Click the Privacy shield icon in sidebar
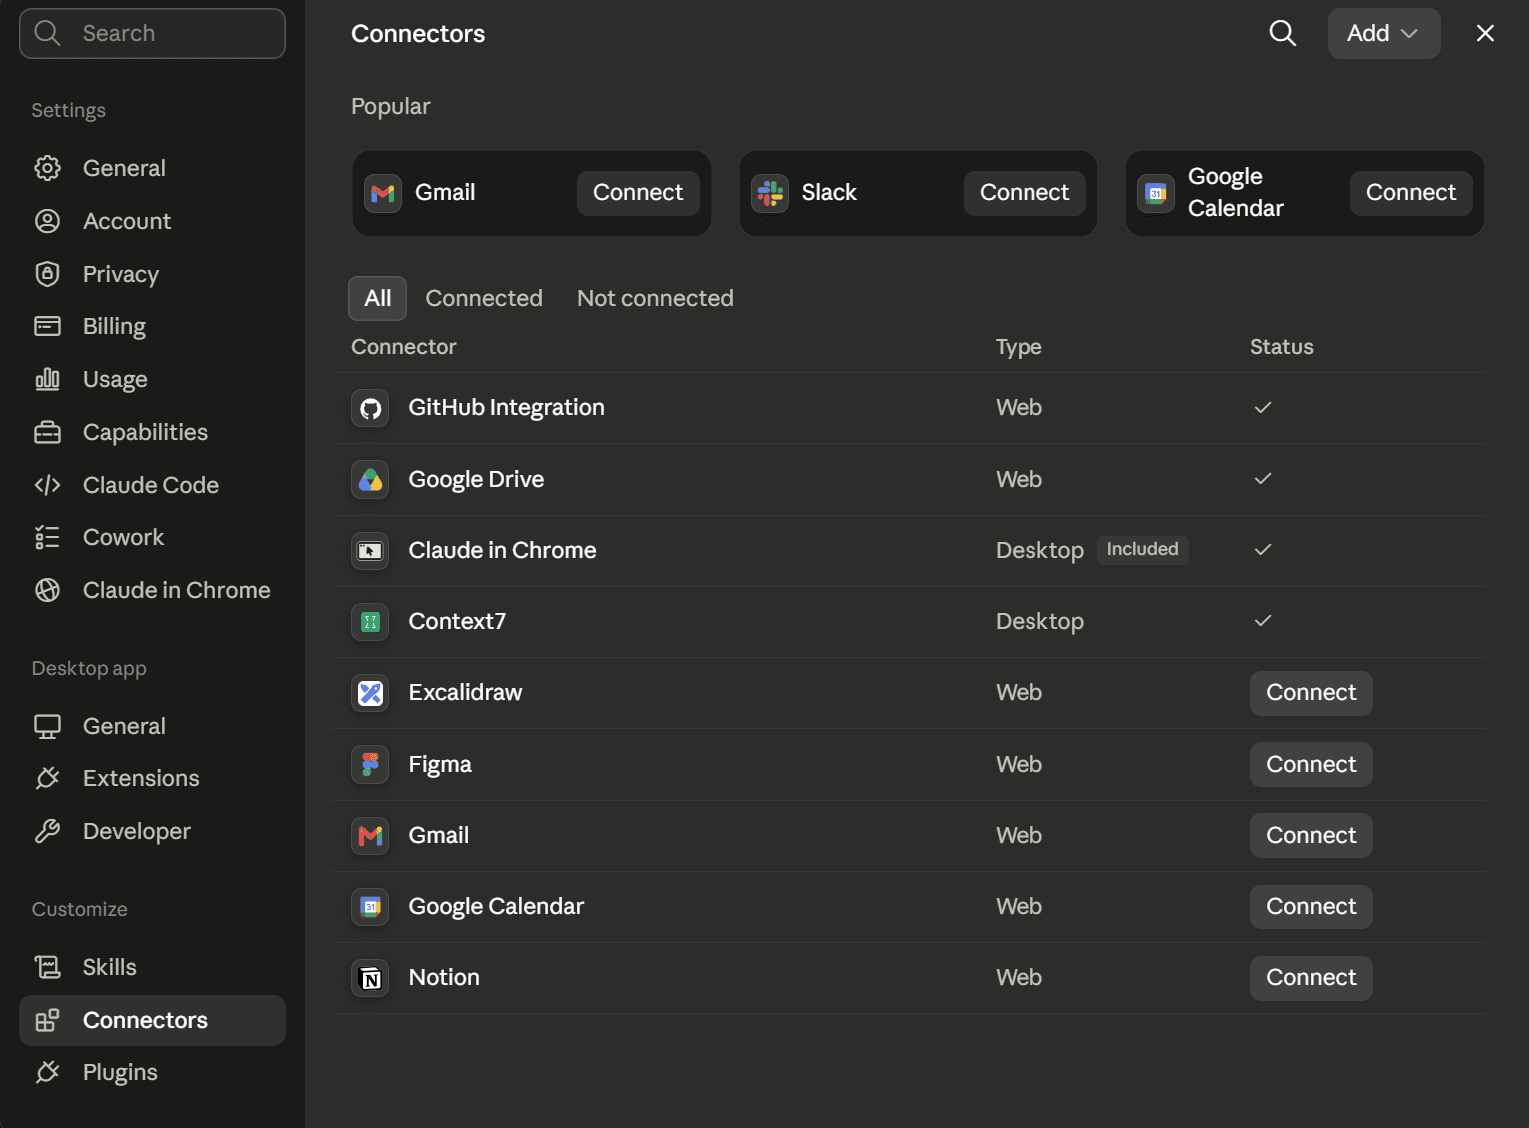The image size is (1529, 1128). tap(47, 274)
